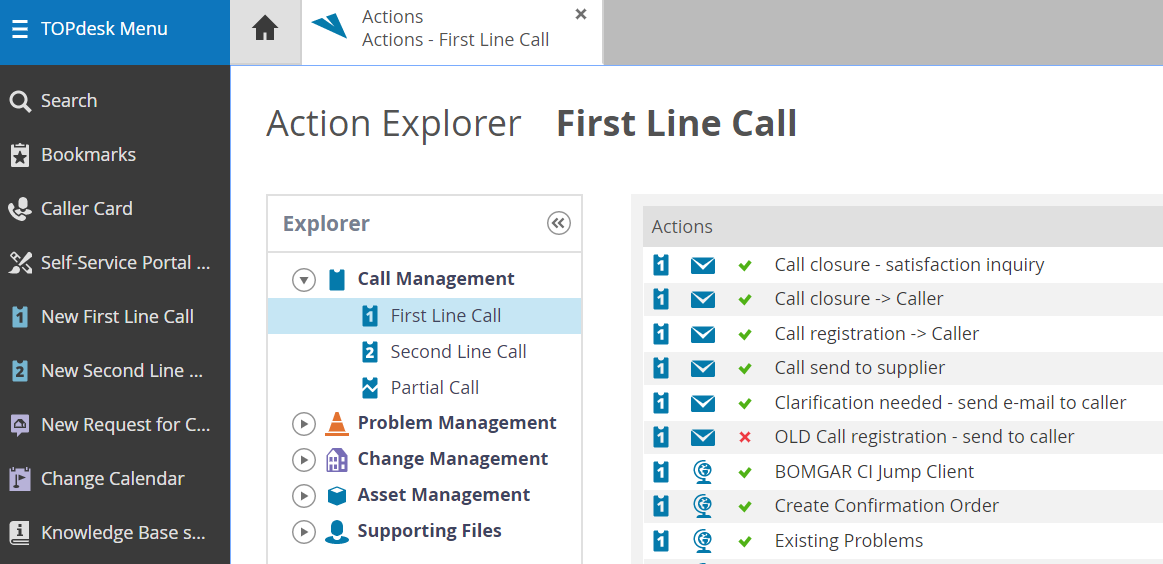Click the Call Management label
The width and height of the screenshot is (1163, 564).
(436, 279)
